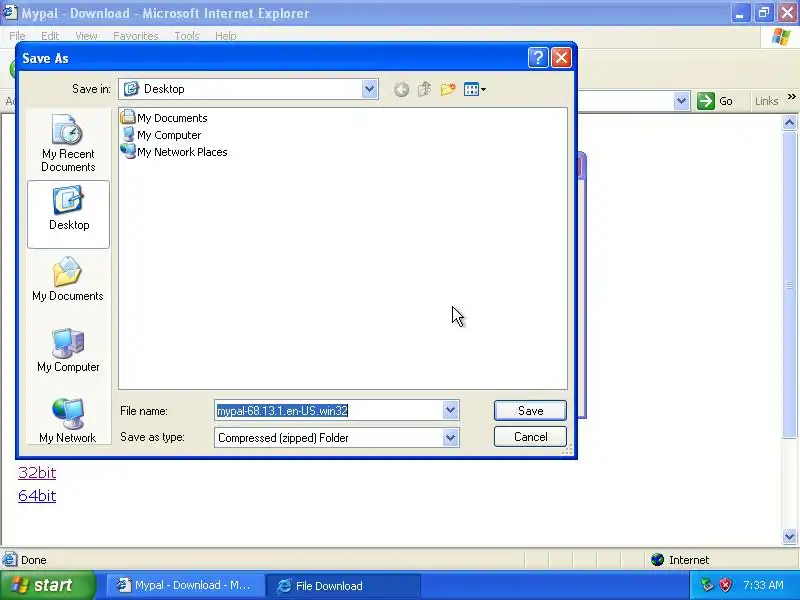Click the Up One Level folder icon
800x600 pixels.
point(424,90)
